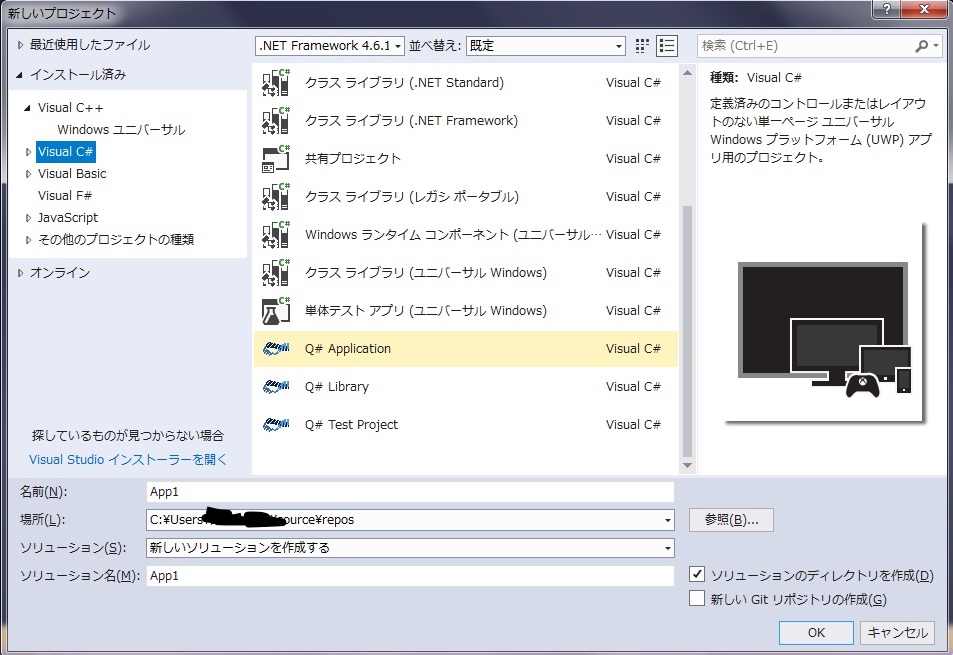The height and width of the screenshot is (655, 953).
Task: Click the レガシ ポータブル class library icon
Action: tap(276, 196)
